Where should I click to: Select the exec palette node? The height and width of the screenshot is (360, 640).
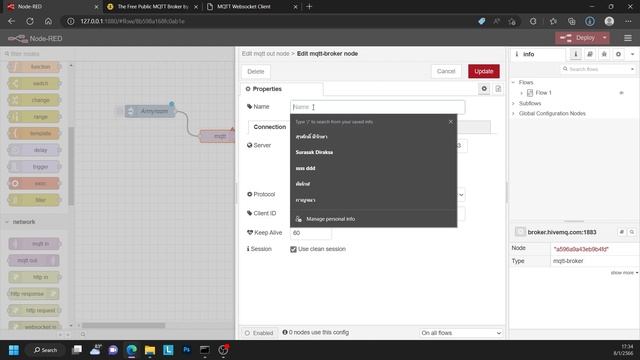[x=34, y=183]
